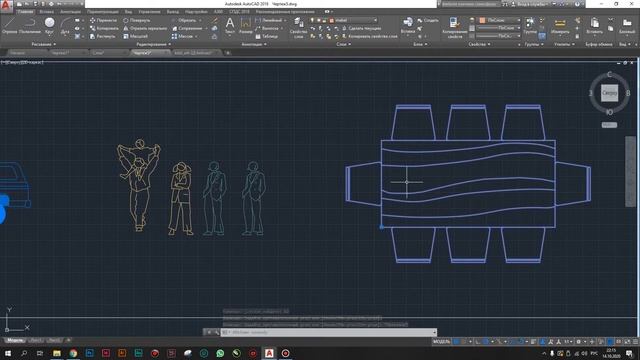
Task: Click the Копировать (Copy) tool
Action: [104, 28]
